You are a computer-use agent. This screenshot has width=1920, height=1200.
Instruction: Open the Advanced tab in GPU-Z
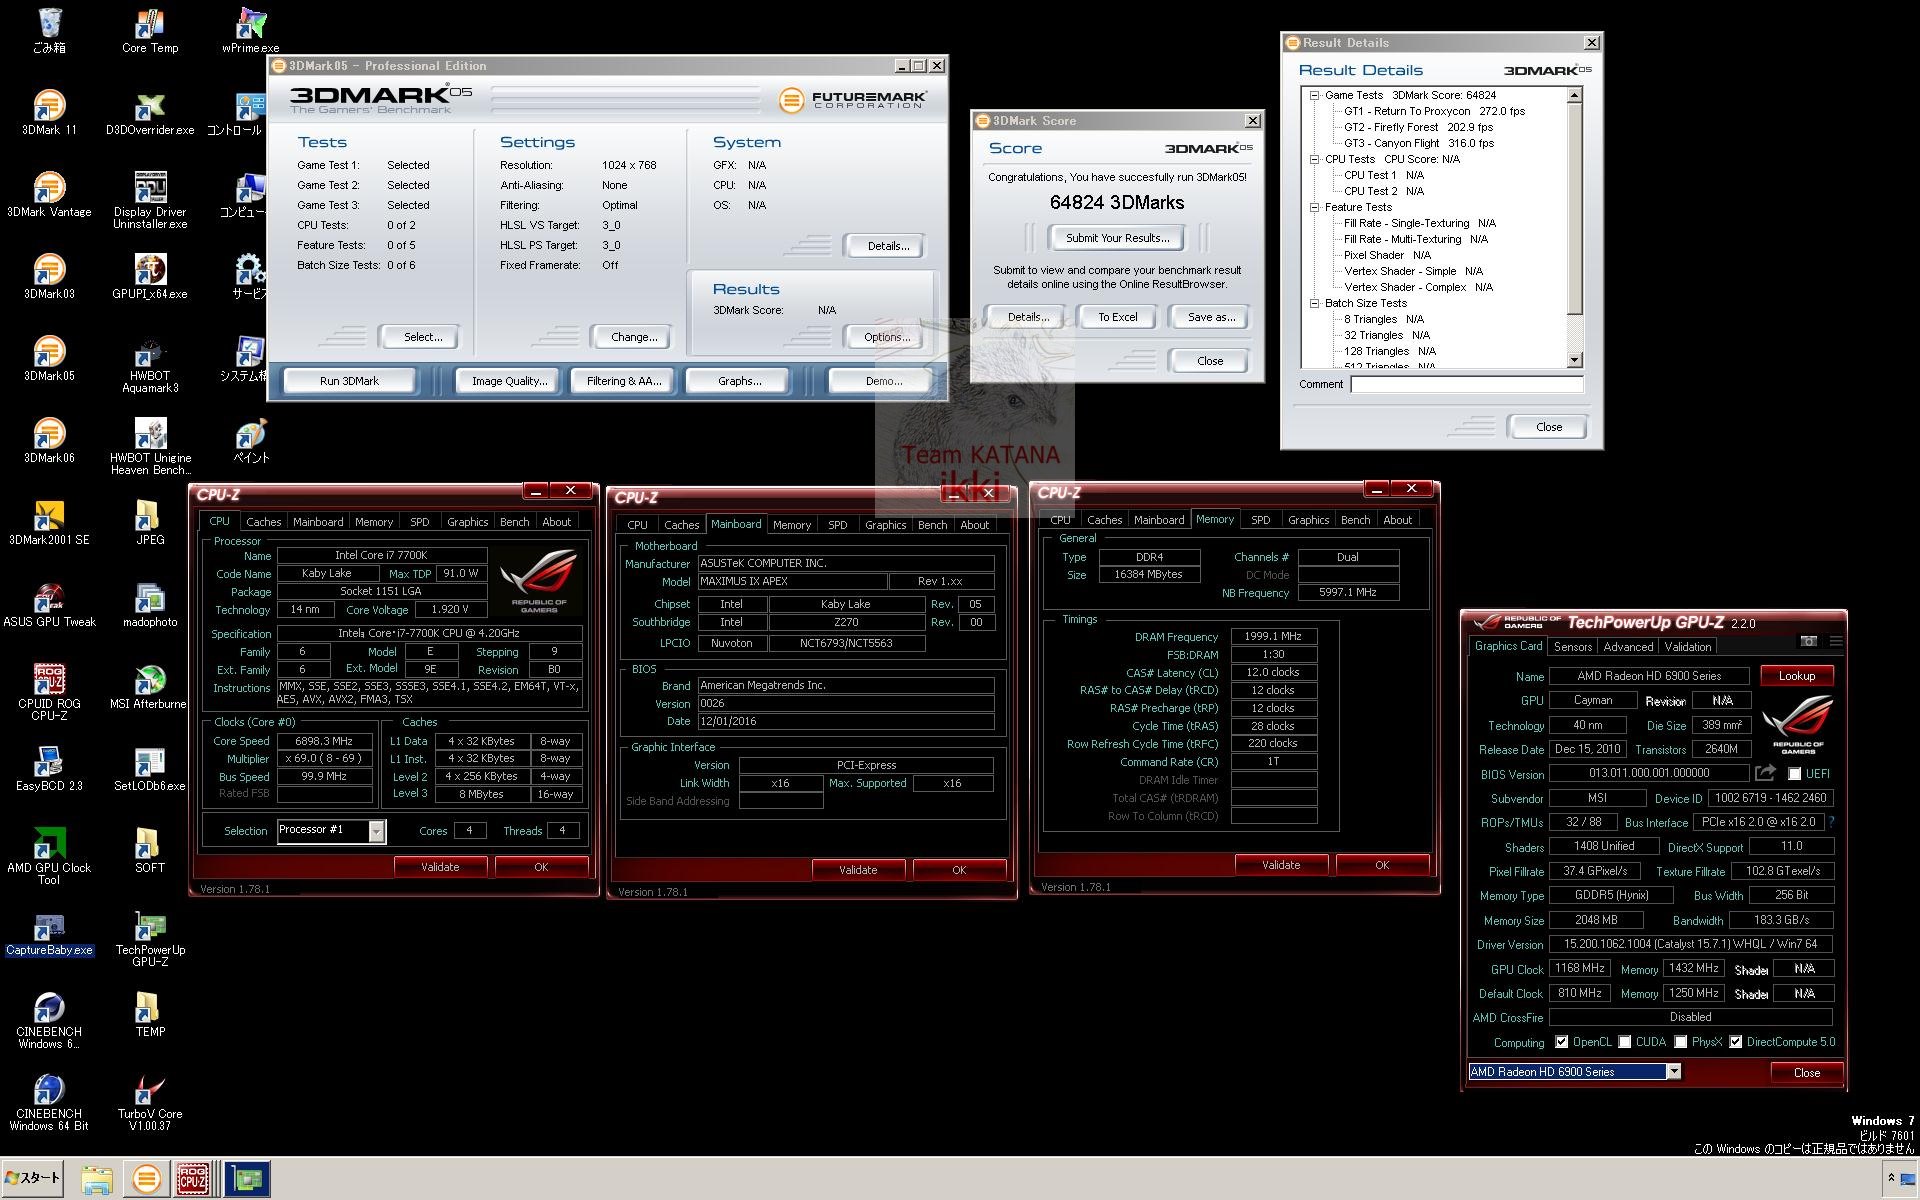(1628, 647)
